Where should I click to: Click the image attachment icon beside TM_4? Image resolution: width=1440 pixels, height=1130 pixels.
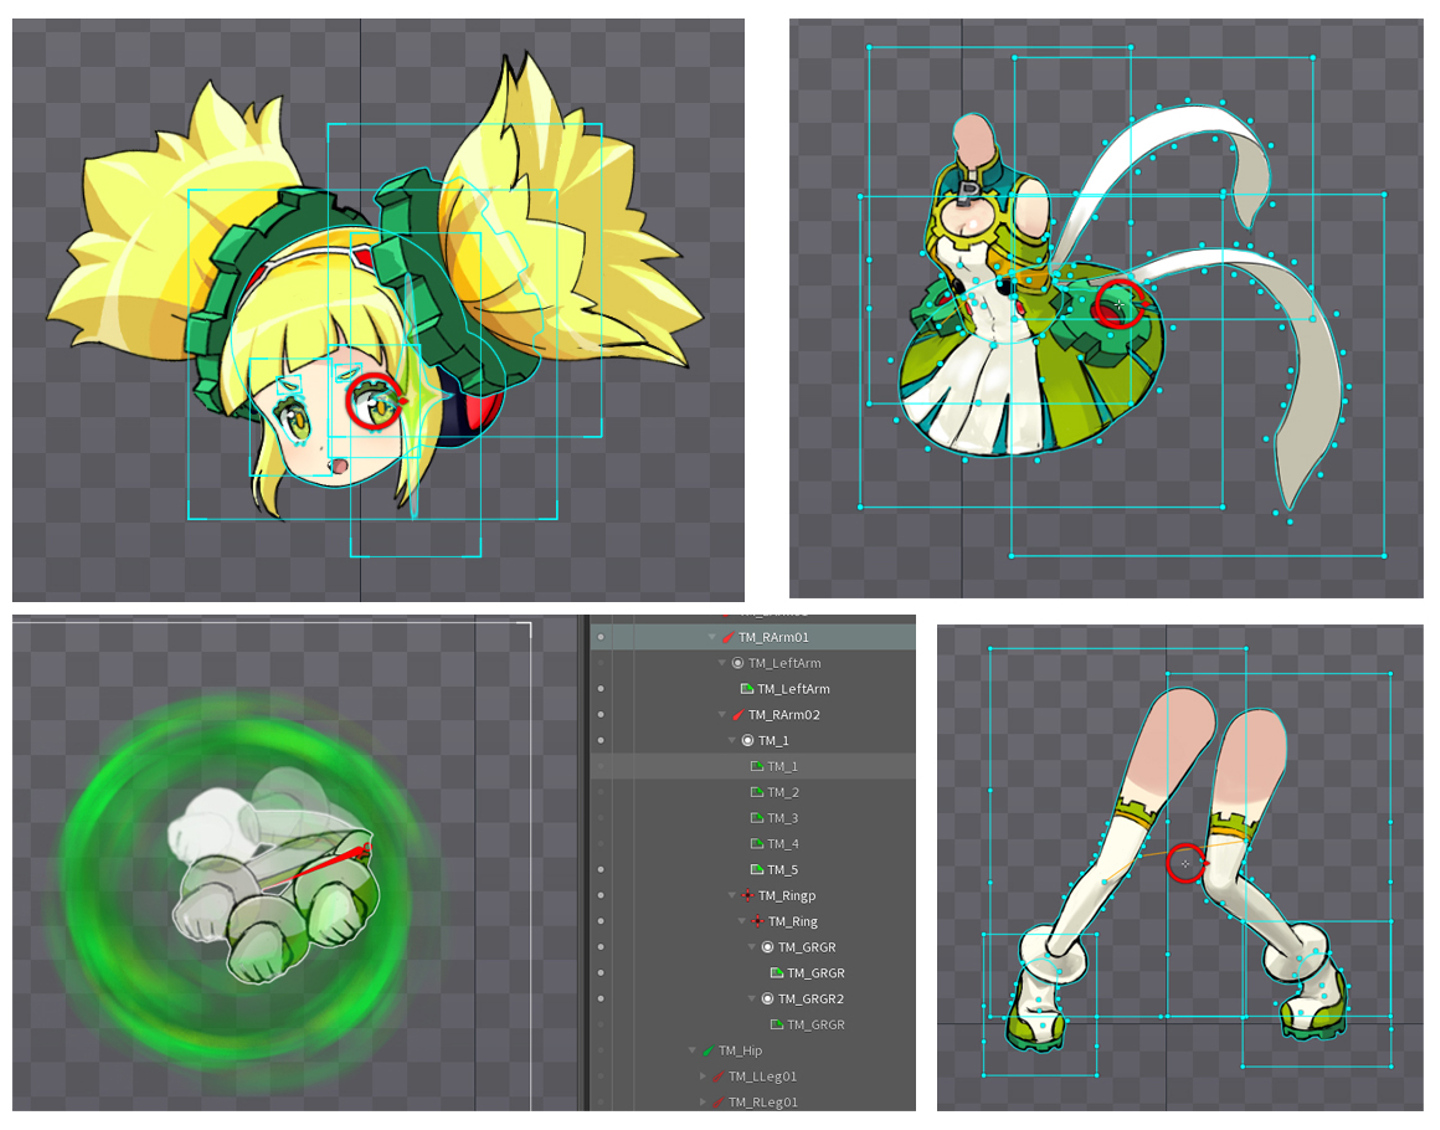click(757, 844)
